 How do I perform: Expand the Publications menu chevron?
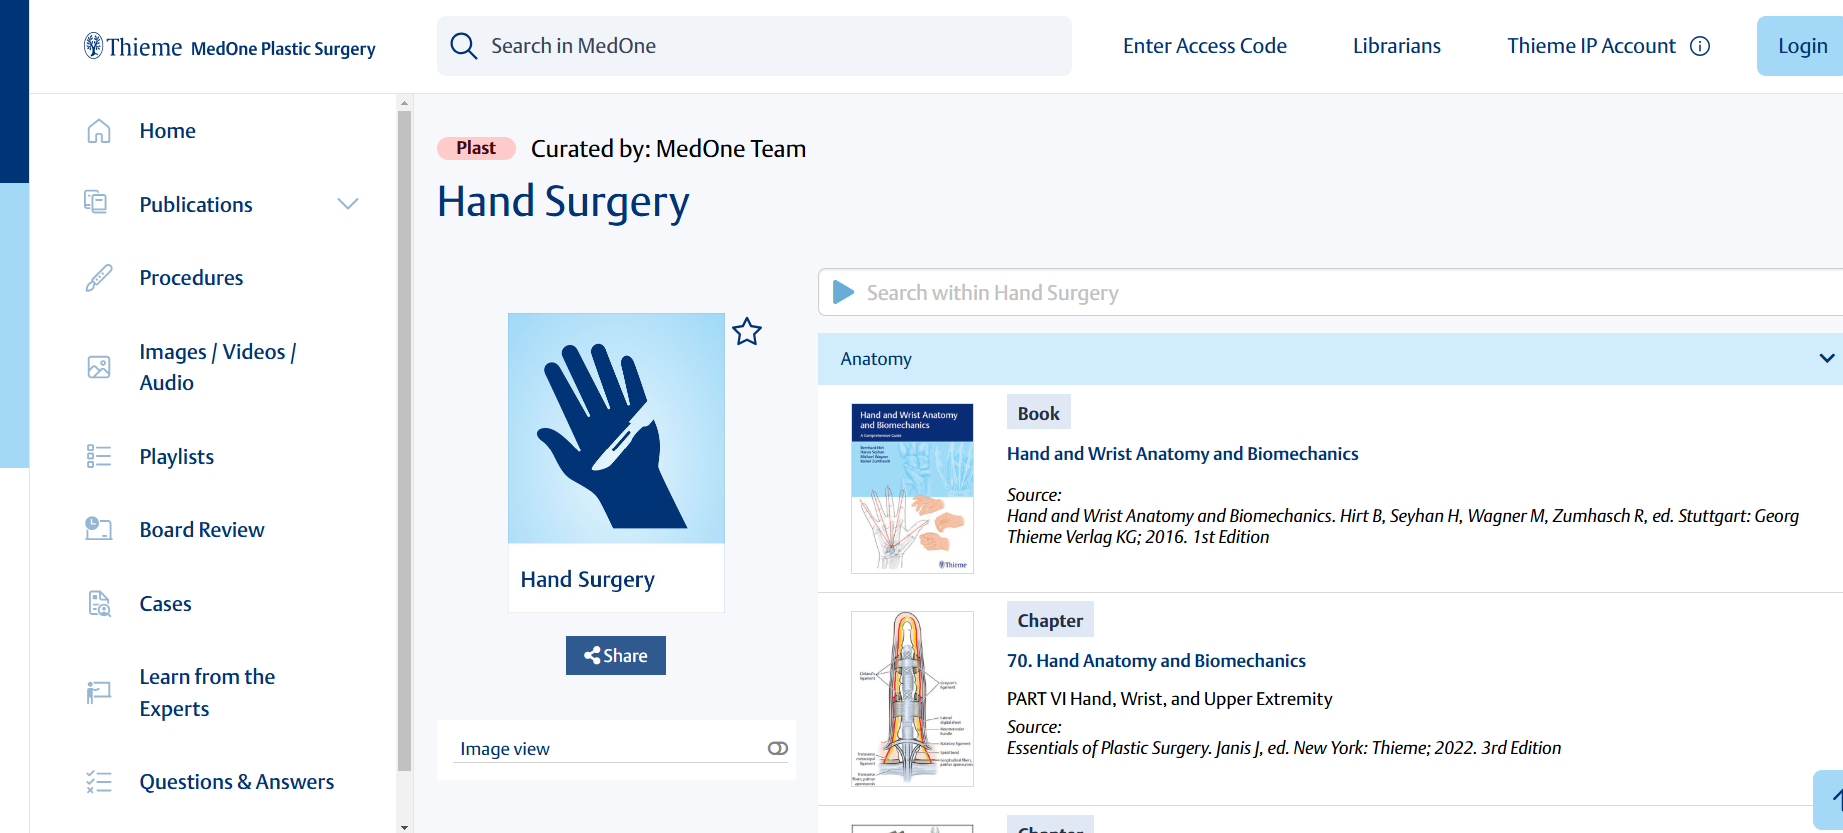[x=348, y=204]
